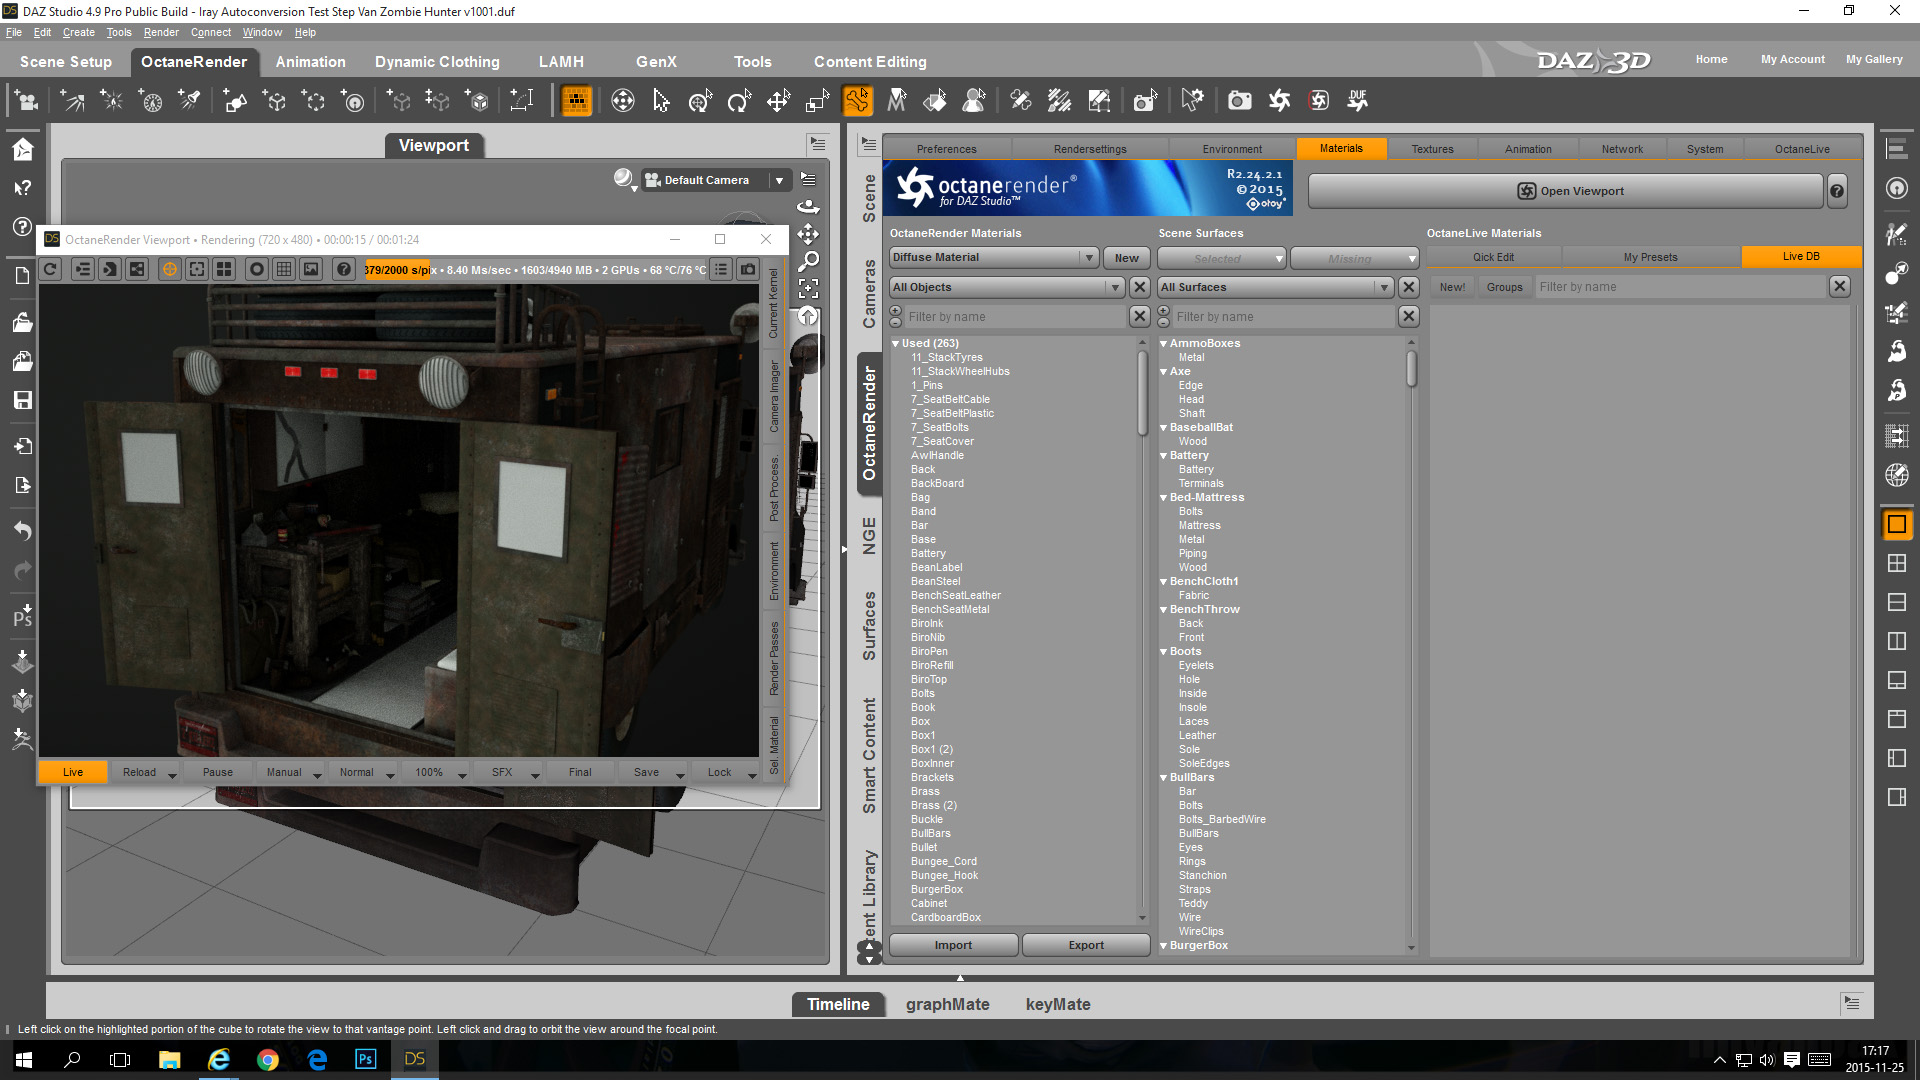Screen dimensions: 1920x1080
Task: Toggle the Live render mode button
Action: pyautogui.click(x=73, y=772)
